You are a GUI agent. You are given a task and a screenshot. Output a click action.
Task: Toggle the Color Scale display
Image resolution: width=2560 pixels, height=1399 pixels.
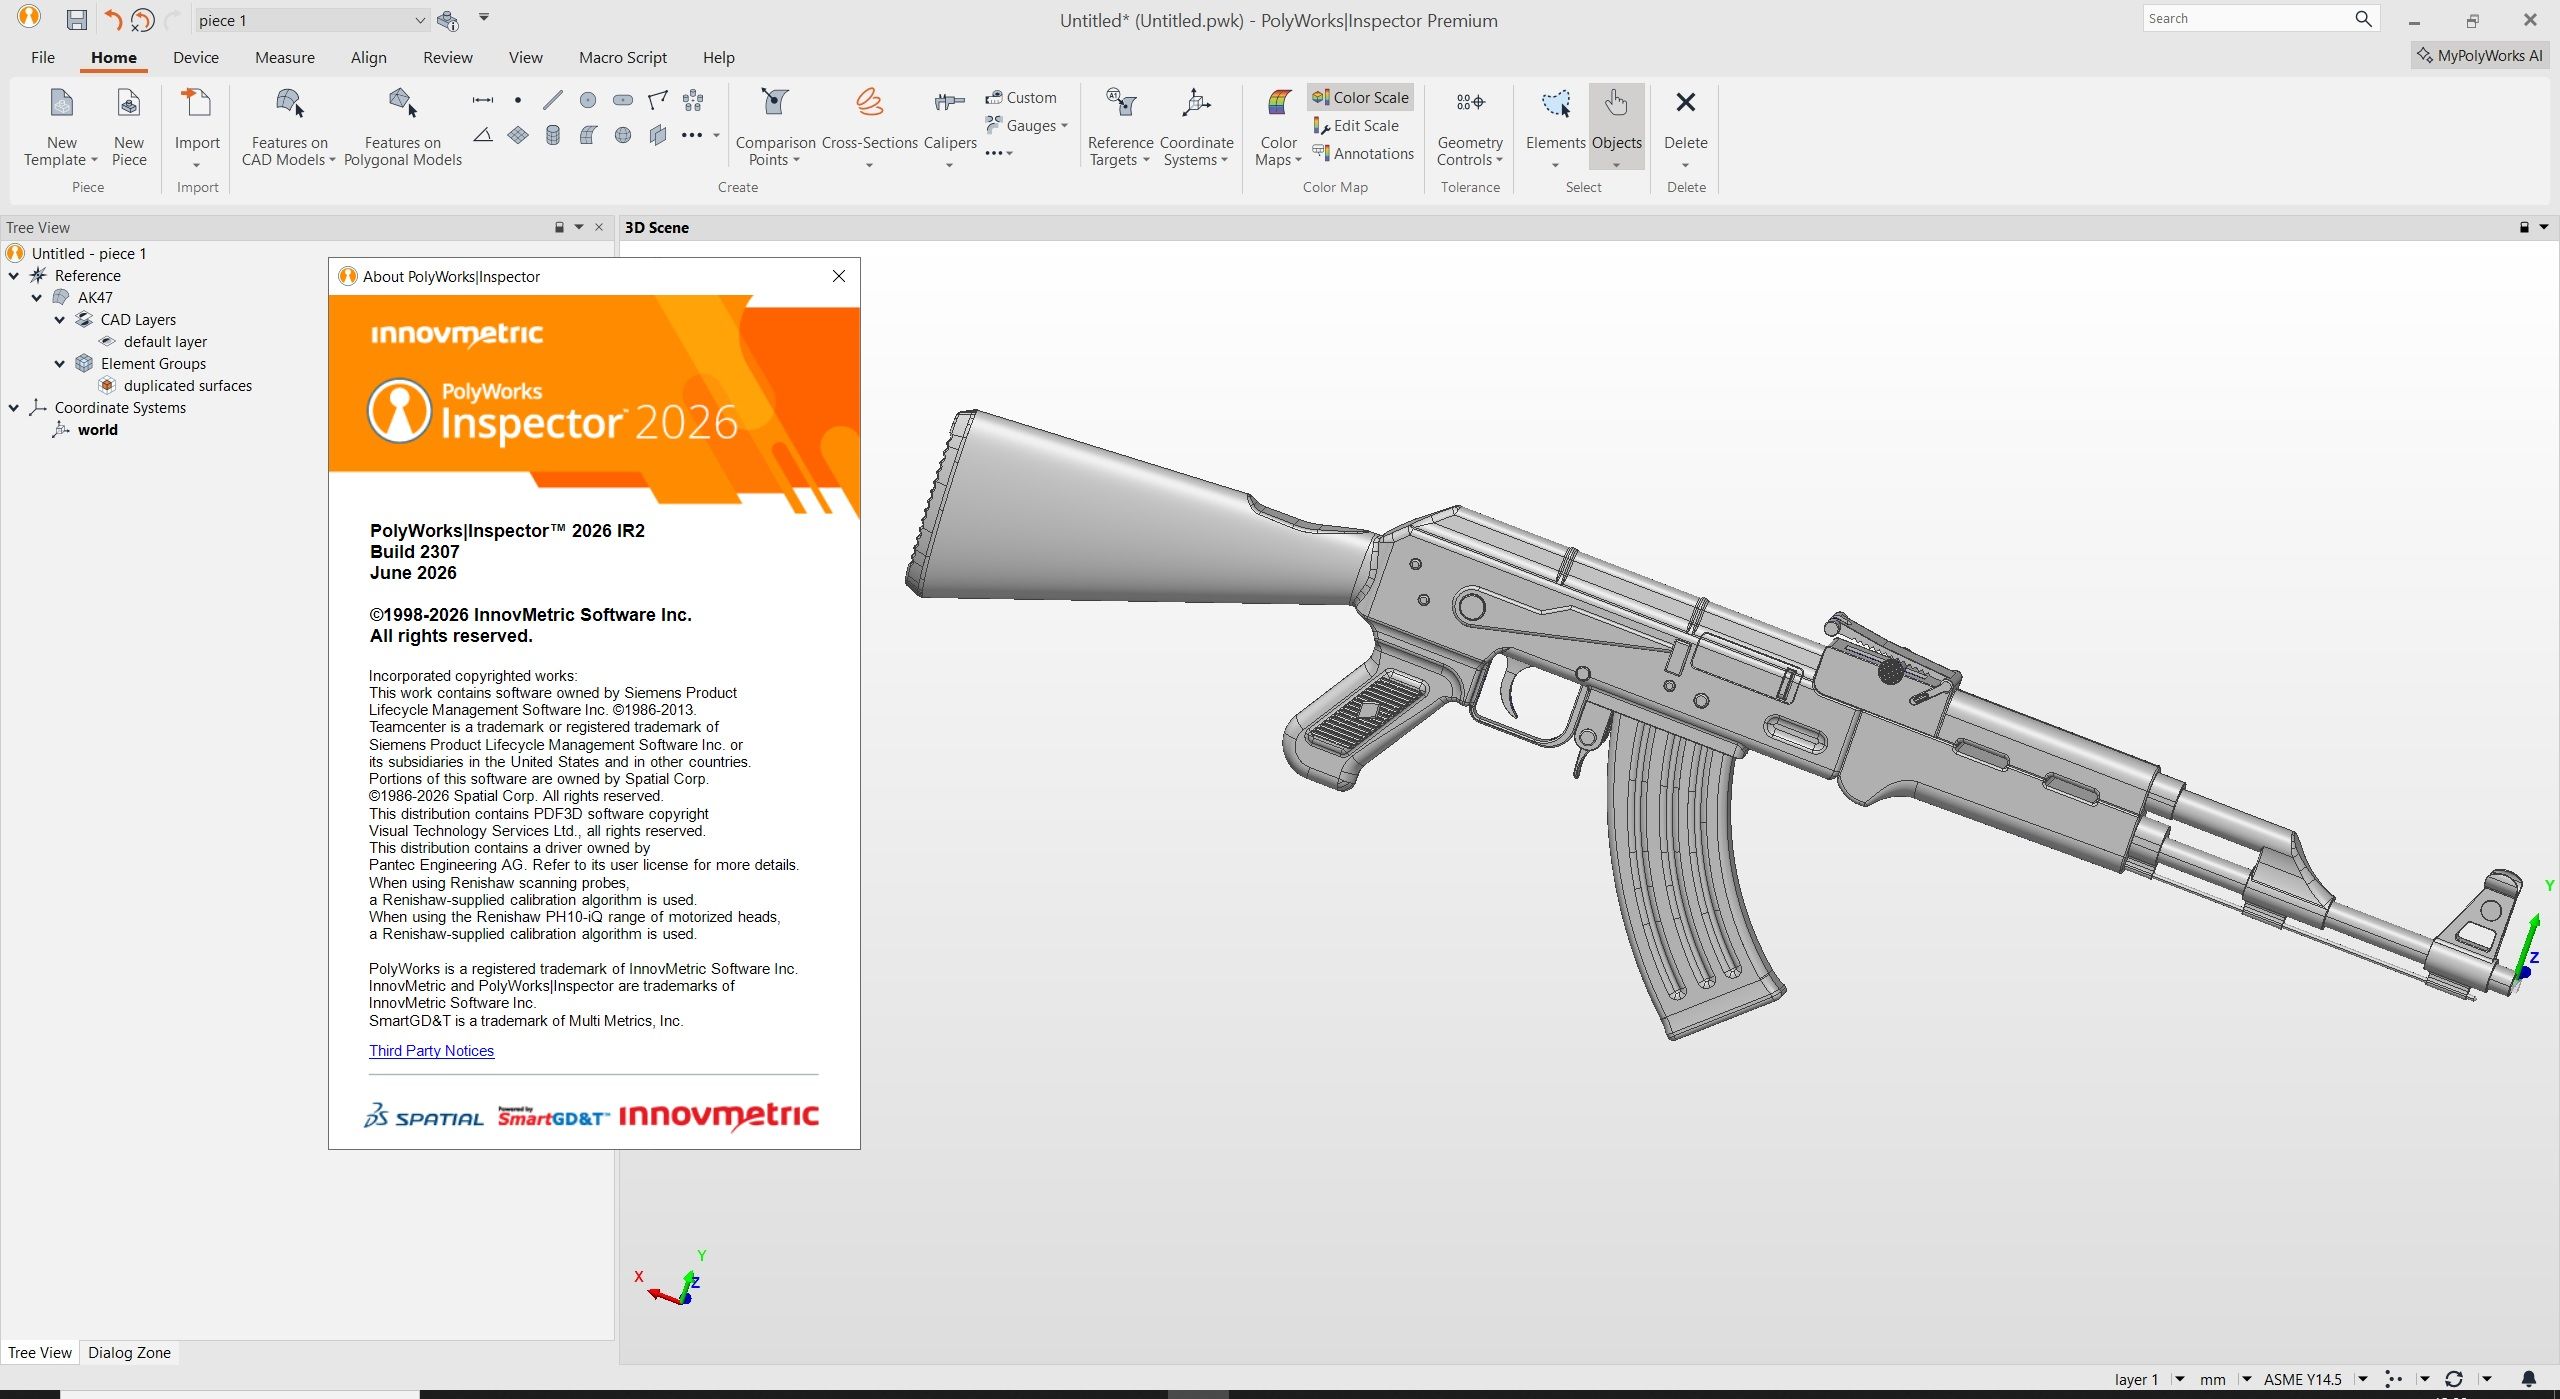(x=1360, y=98)
